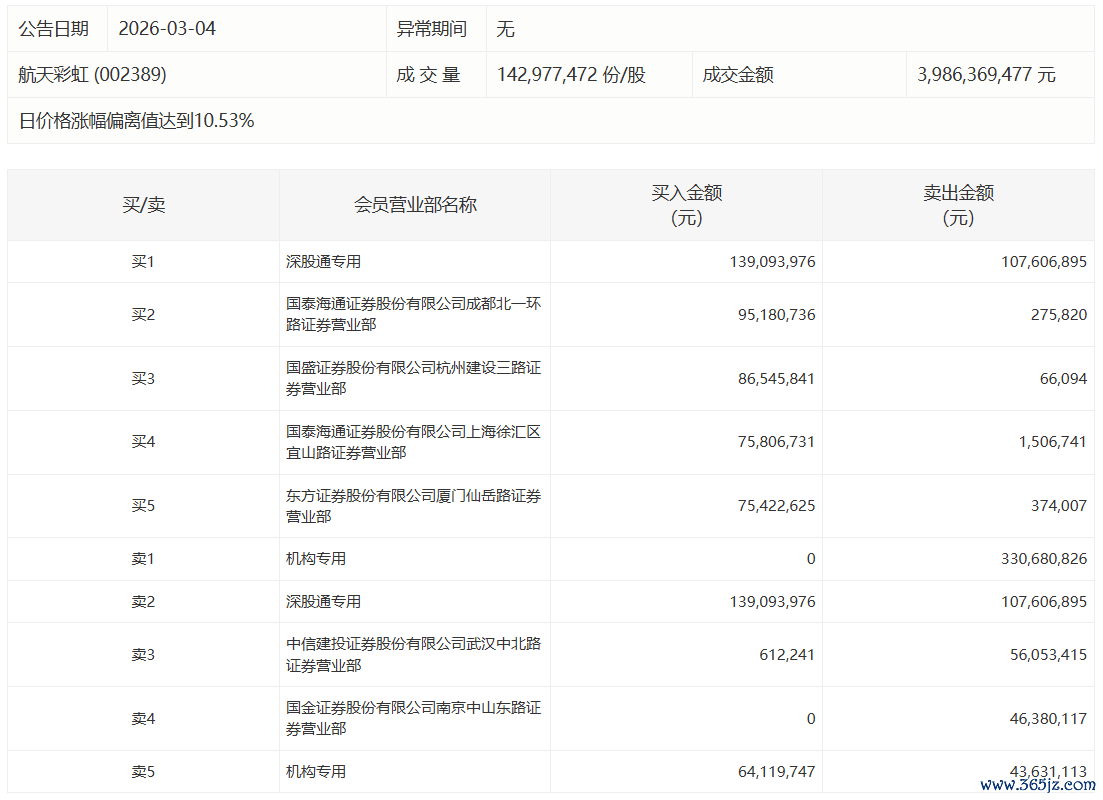
Task: Select sell amount 107,606,895 in 买1 row
Action: [x=1044, y=262]
